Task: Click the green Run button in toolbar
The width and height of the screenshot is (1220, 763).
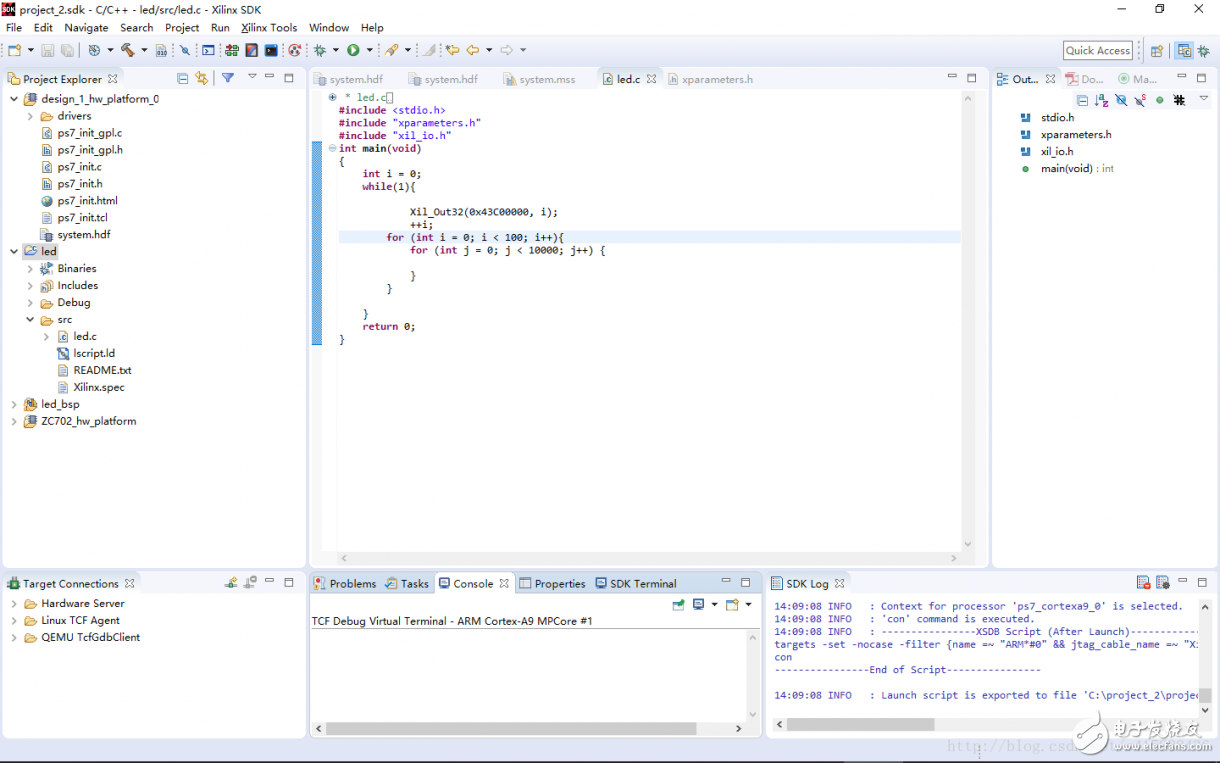Action: (x=353, y=50)
